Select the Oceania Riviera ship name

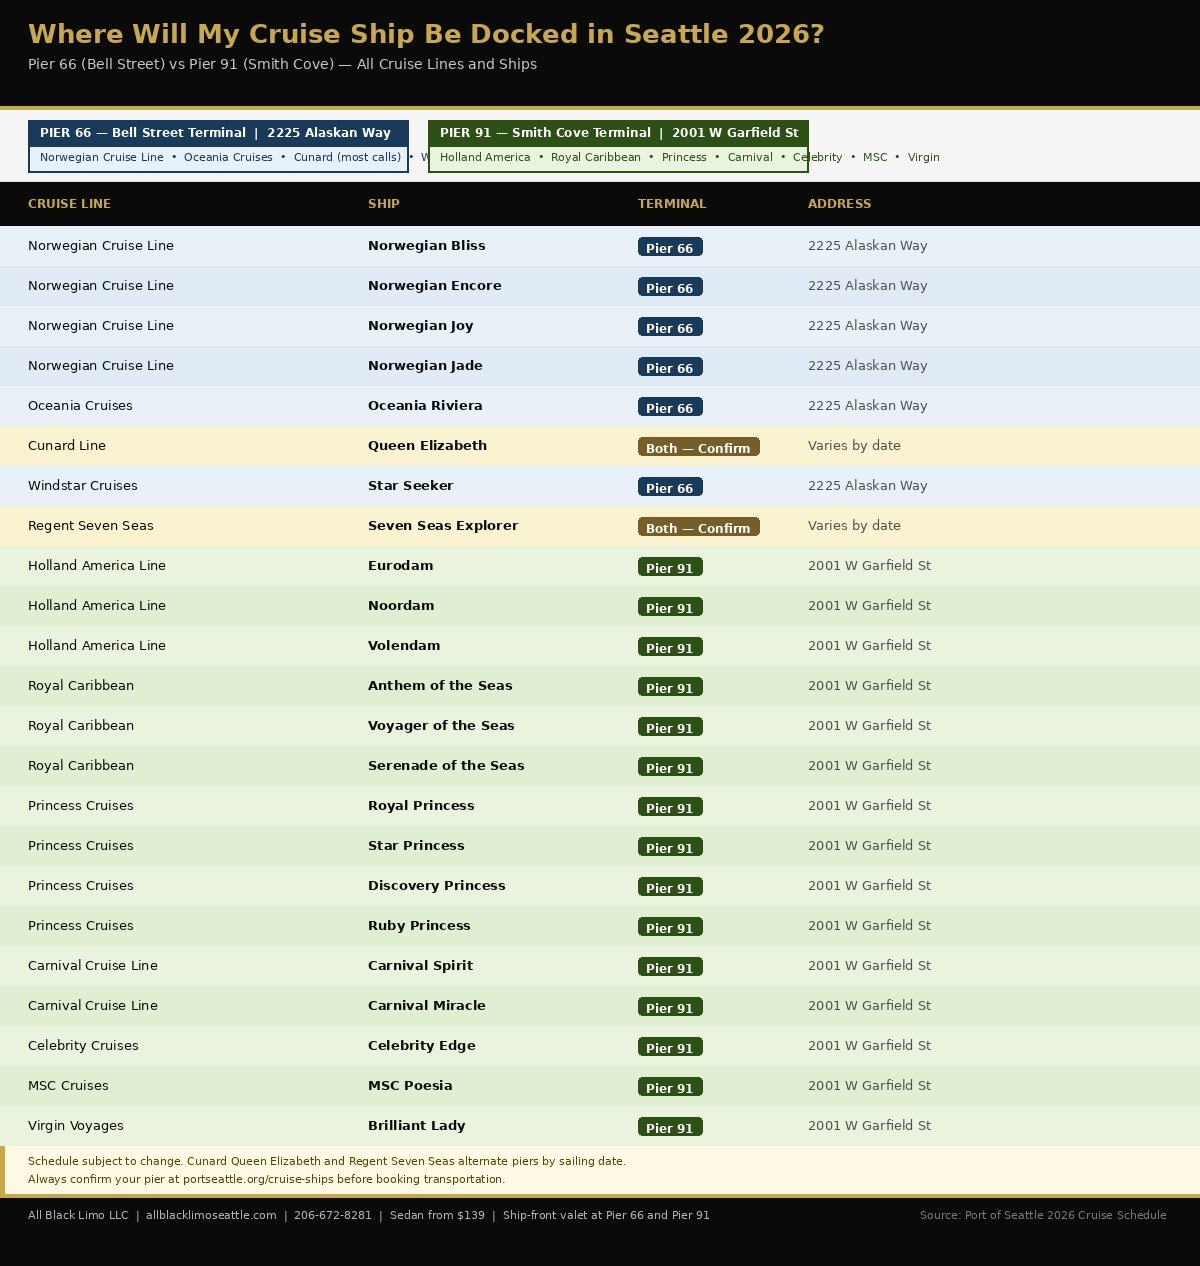pos(425,406)
